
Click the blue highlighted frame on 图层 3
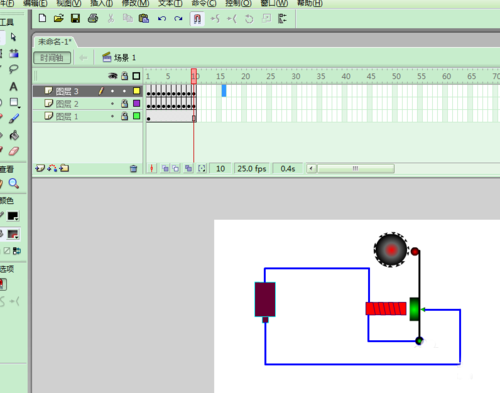coord(224,91)
